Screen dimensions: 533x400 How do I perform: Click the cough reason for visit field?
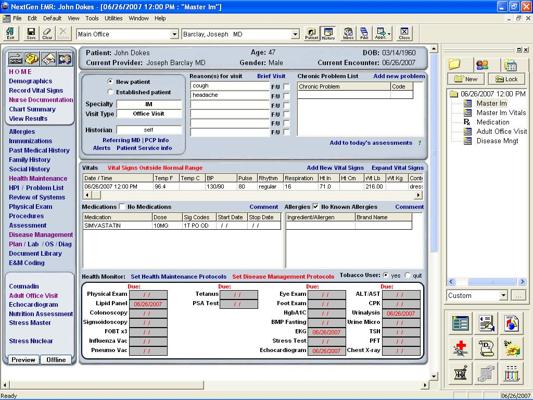click(x=230, y=86)
